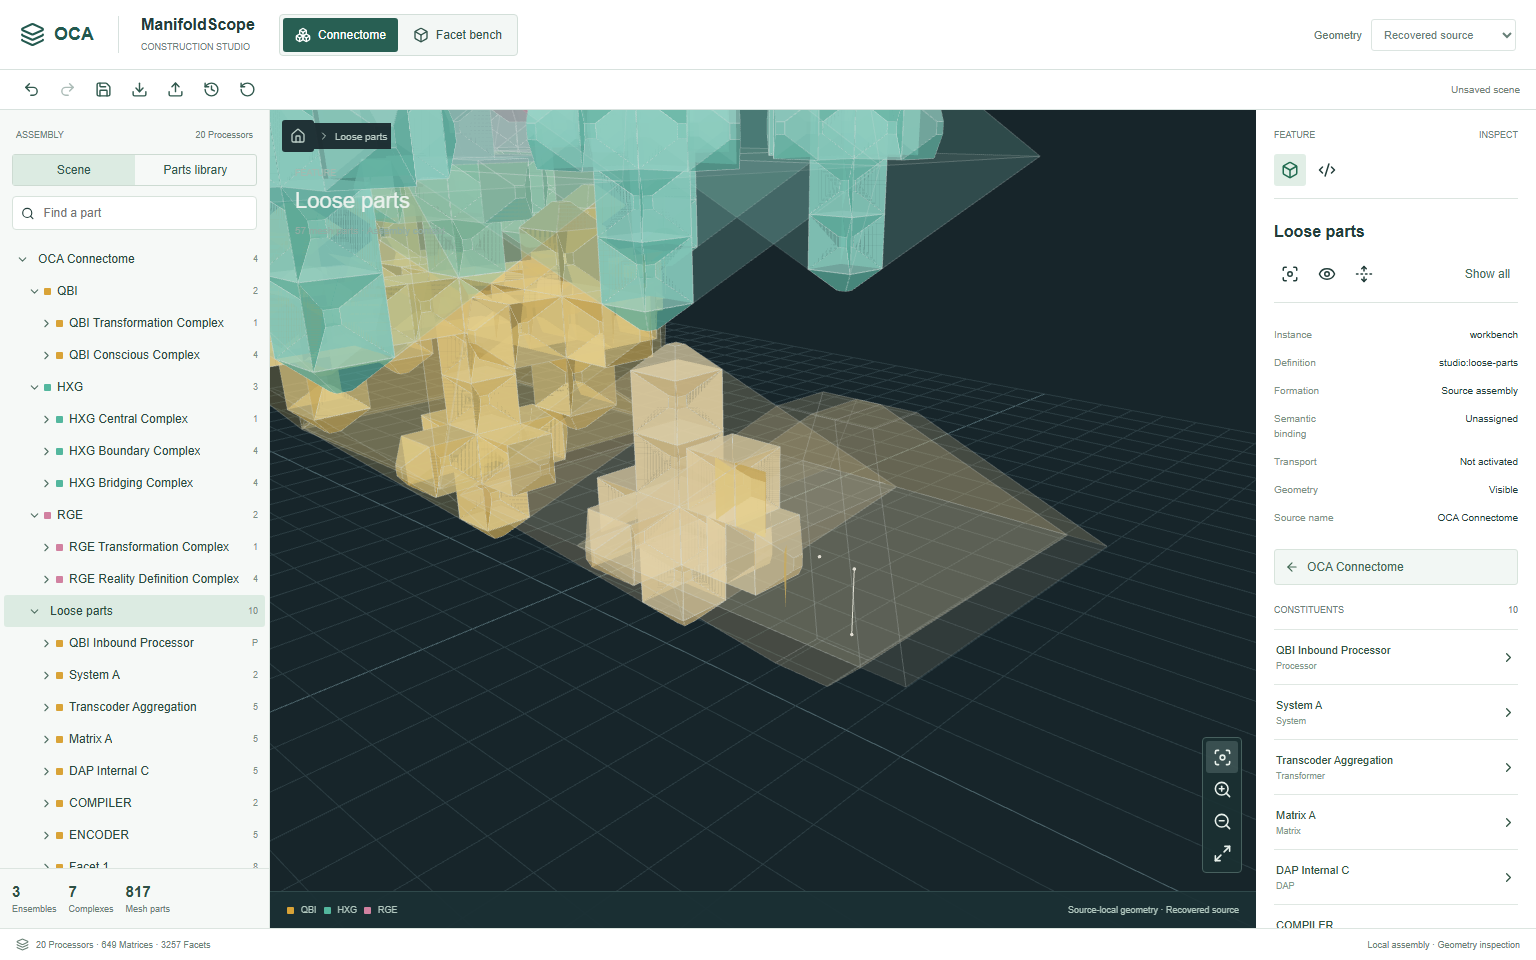1536x960 pixels.
Task: Expand the viewport to fullscreen
Action: (1222, 854)
